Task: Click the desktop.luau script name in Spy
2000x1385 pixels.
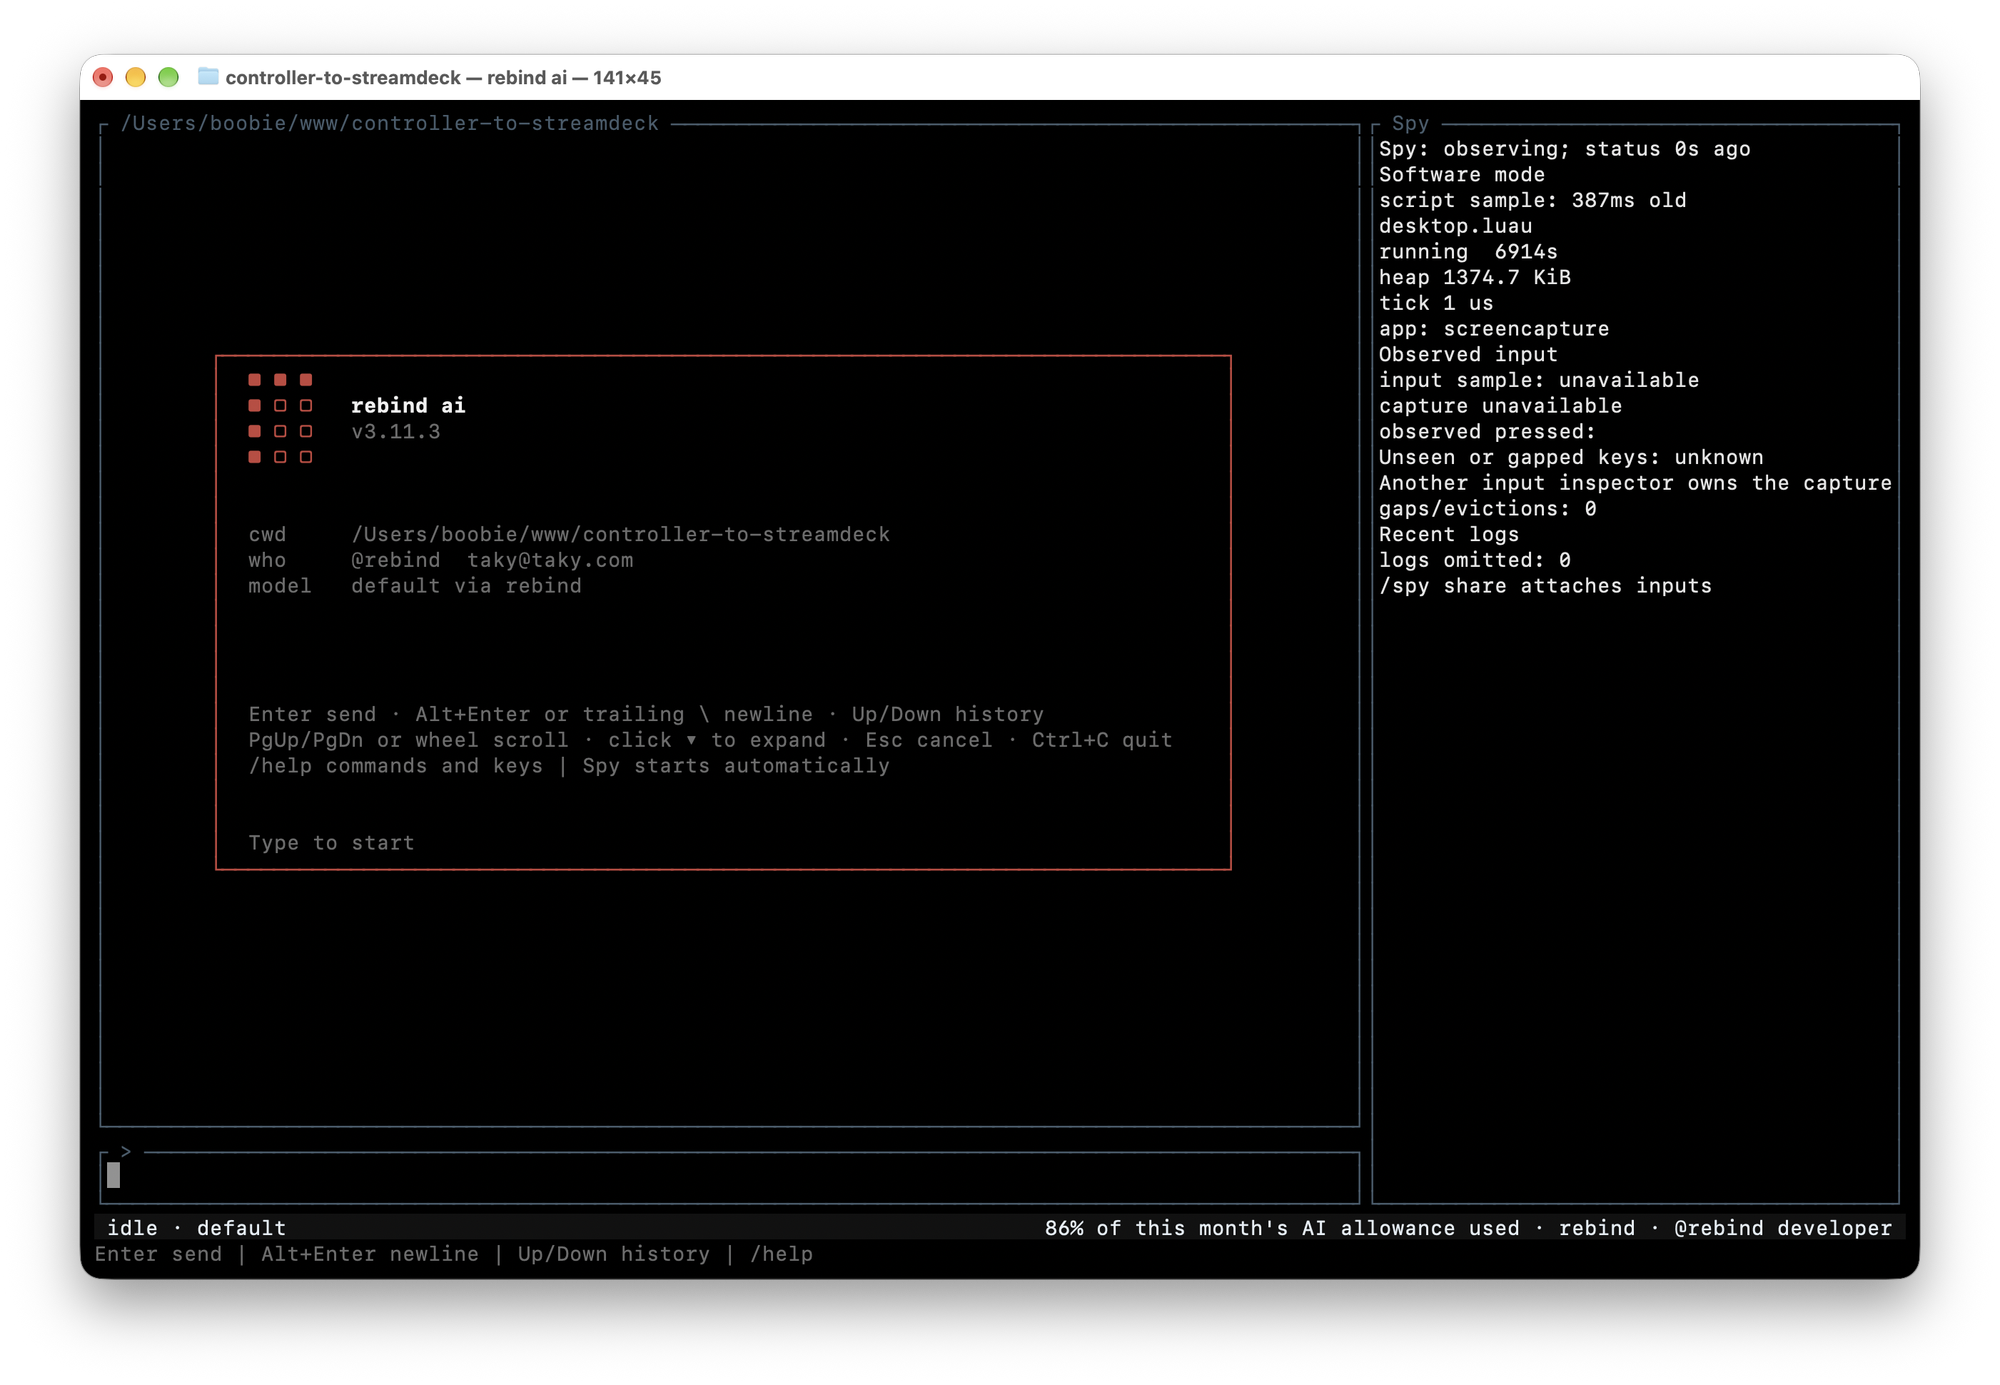Action: point(1455,226)
